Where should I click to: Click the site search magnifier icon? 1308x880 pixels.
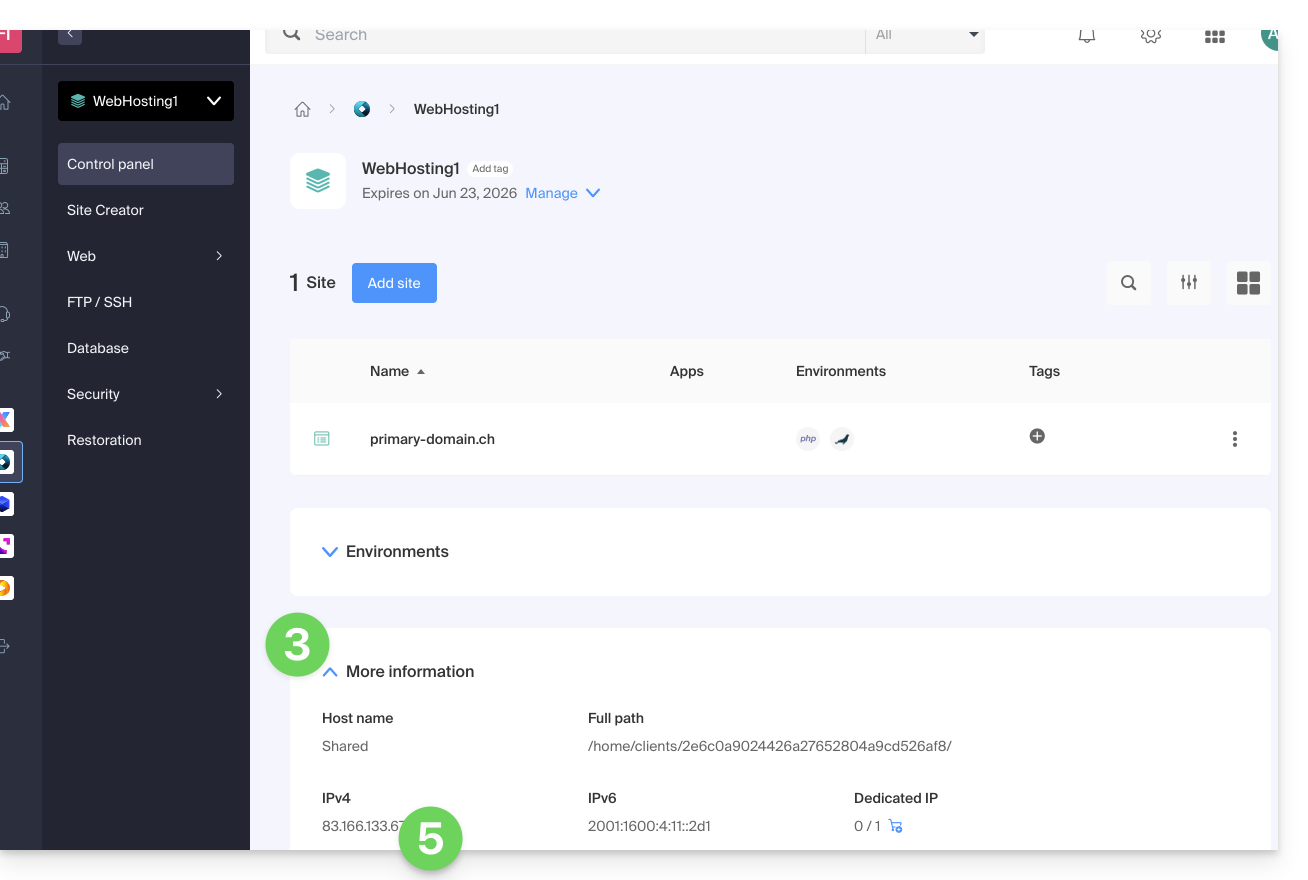[x=1129, y=283]
